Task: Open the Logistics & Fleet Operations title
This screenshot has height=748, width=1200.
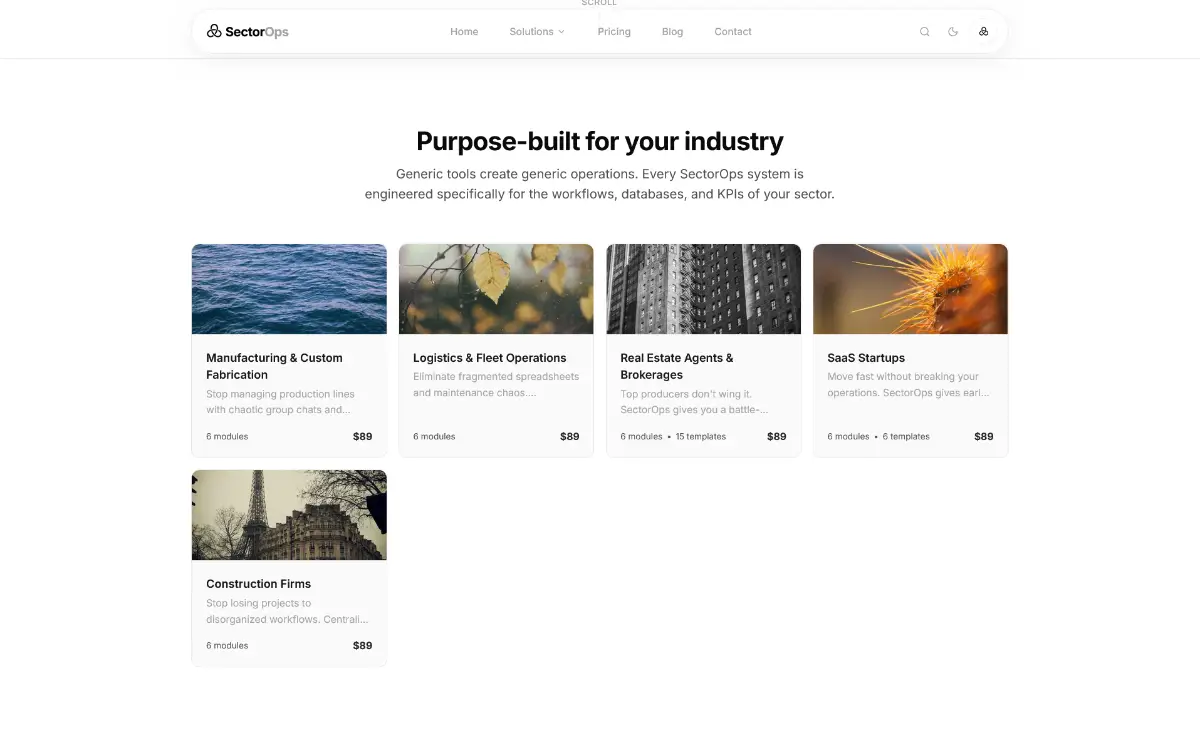Action: 490,358
